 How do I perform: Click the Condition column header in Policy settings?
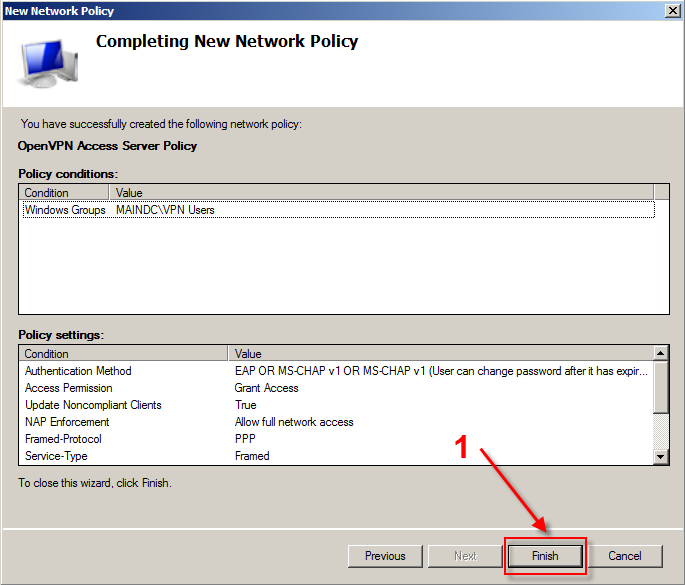[x=124, y=353]
